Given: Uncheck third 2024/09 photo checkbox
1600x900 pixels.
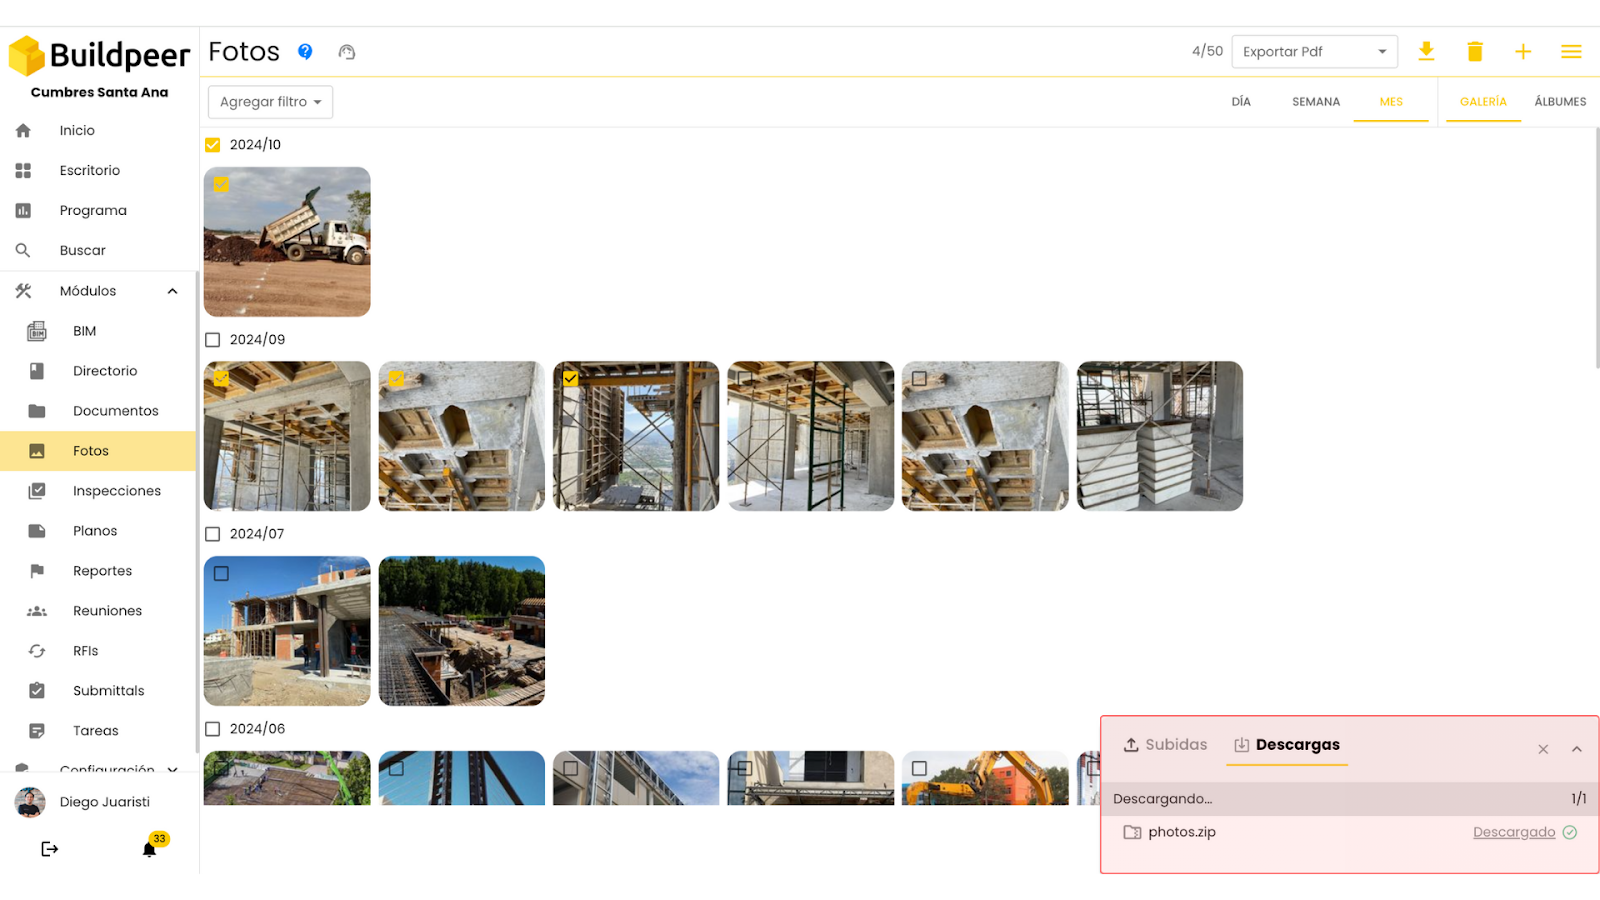Looking at the screenshot, I should point(570,379).
